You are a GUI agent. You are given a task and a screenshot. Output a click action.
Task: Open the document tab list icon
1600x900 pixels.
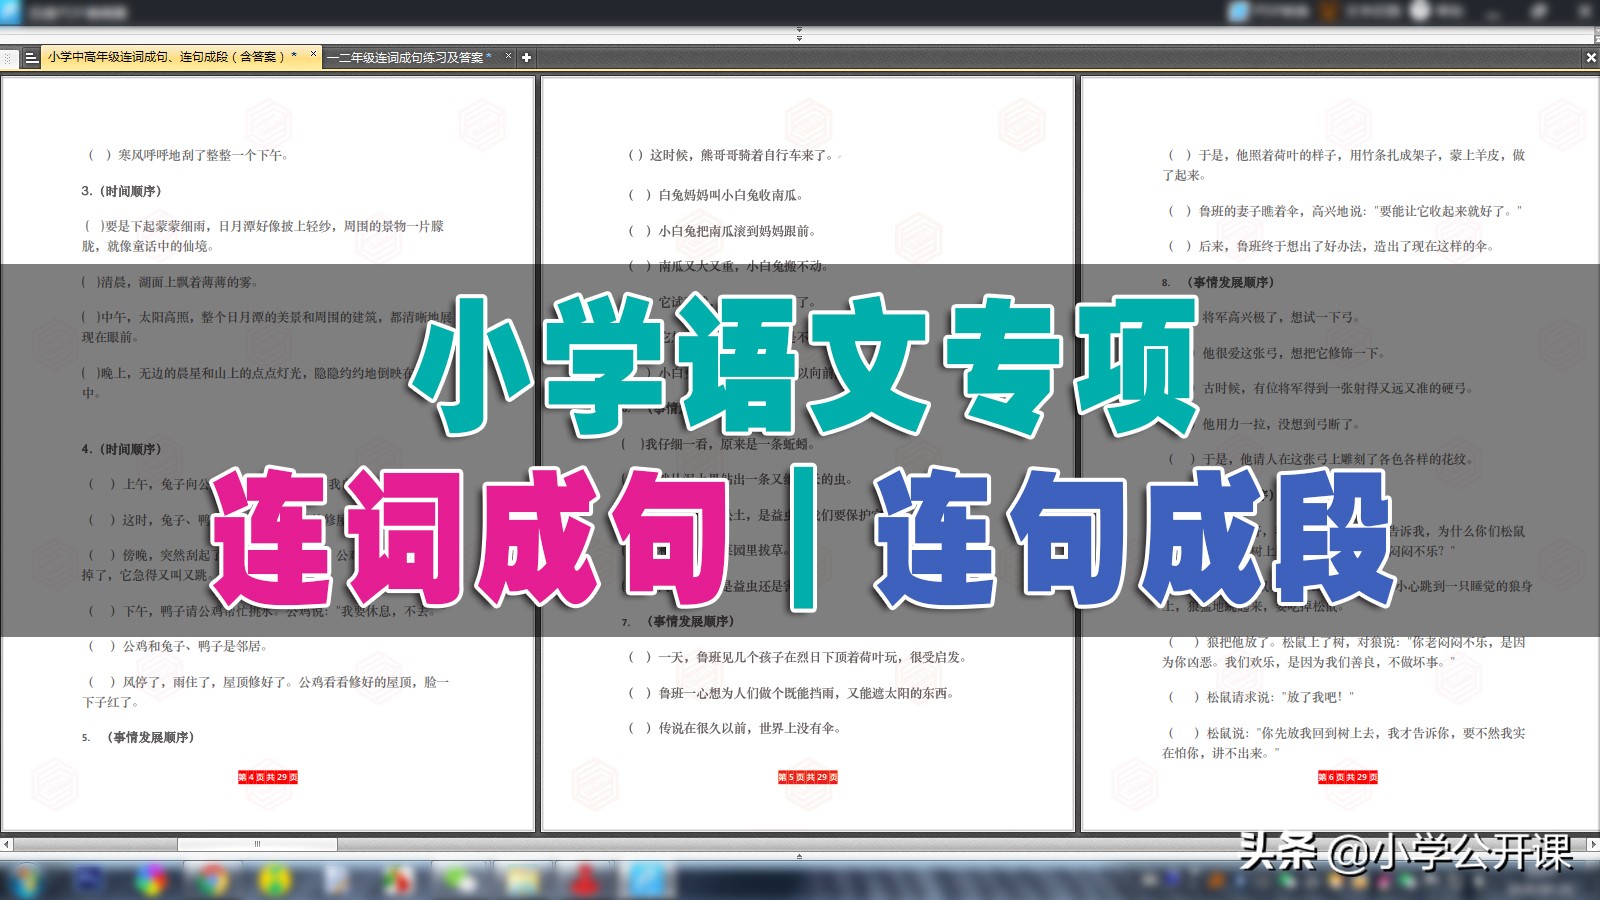[31, 58]
